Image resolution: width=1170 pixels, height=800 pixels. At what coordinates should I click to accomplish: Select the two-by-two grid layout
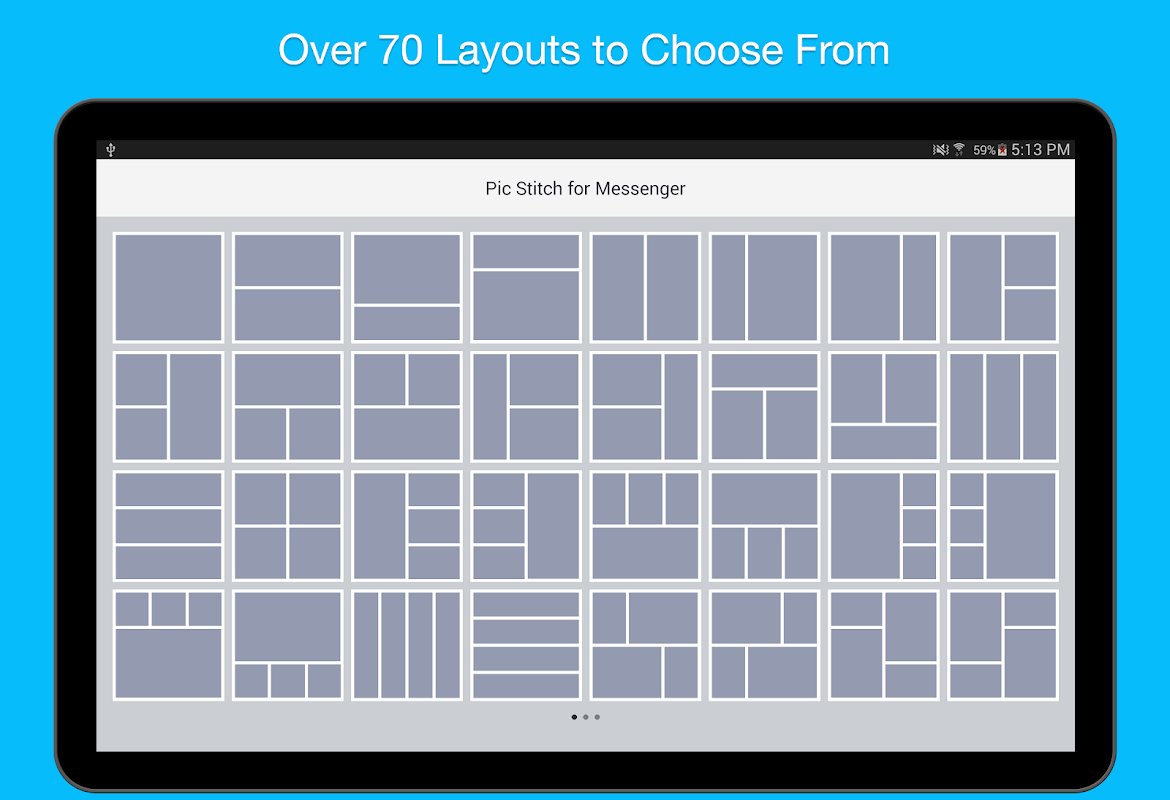287,526
